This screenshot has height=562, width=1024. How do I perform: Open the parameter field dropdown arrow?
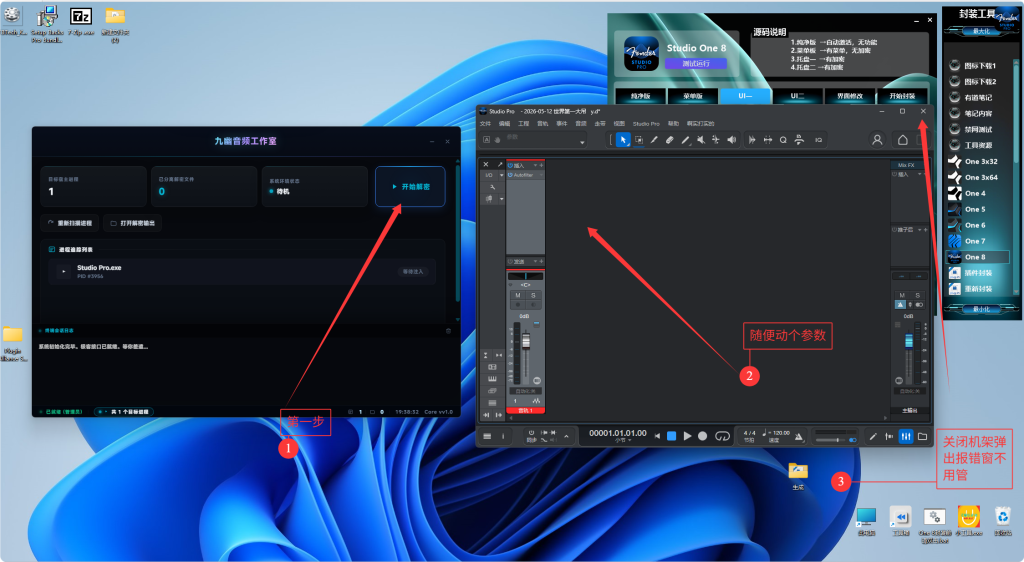click(x=582, y=142)
